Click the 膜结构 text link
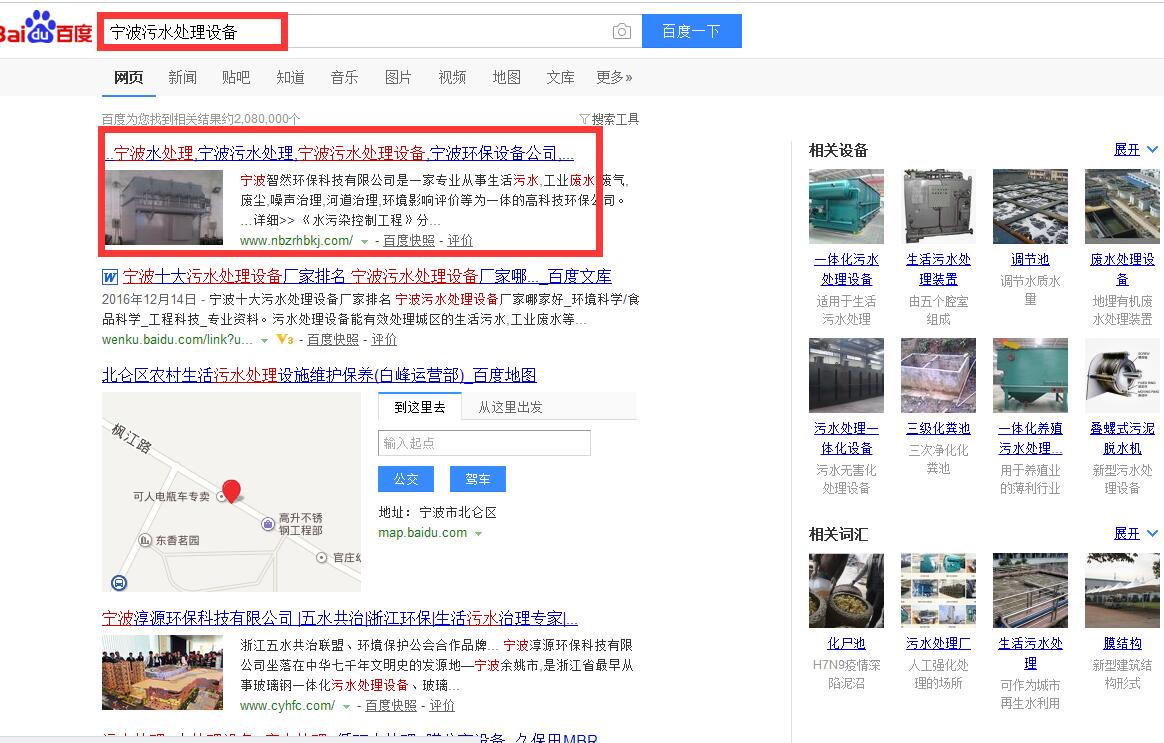1164x743 pixels. coord(1122,644)
